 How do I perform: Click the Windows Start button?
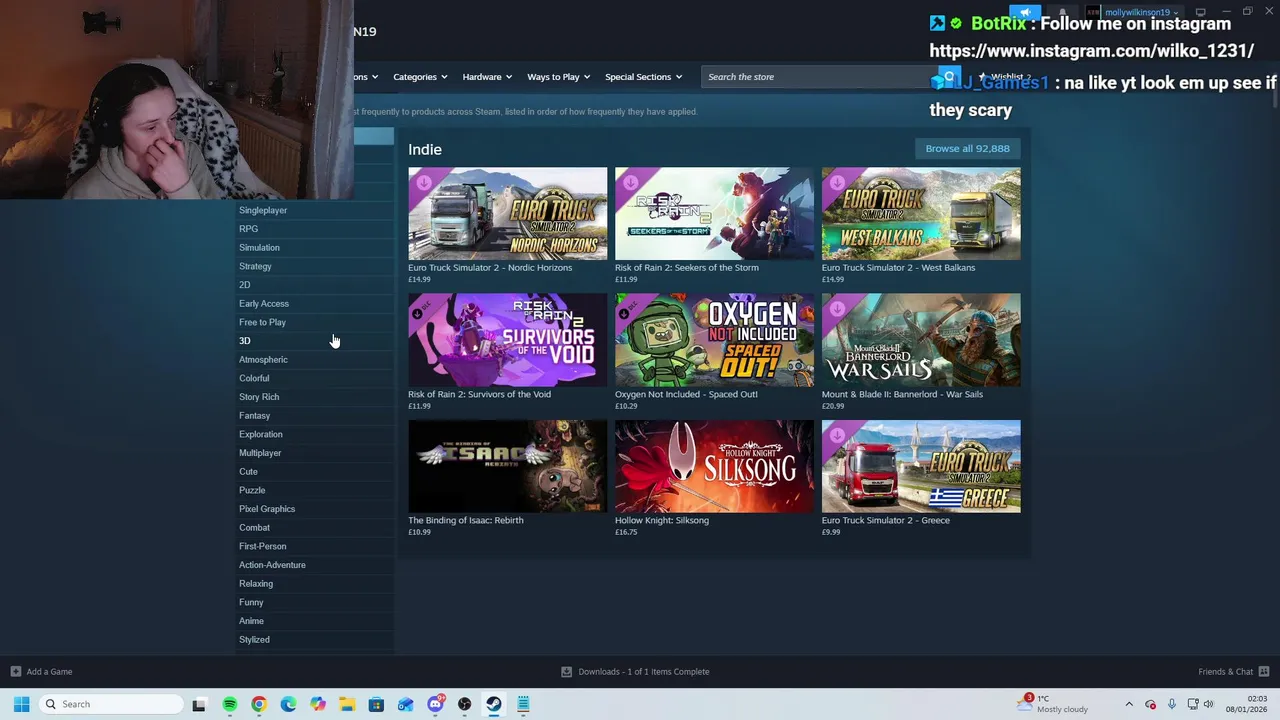[21, 704]
